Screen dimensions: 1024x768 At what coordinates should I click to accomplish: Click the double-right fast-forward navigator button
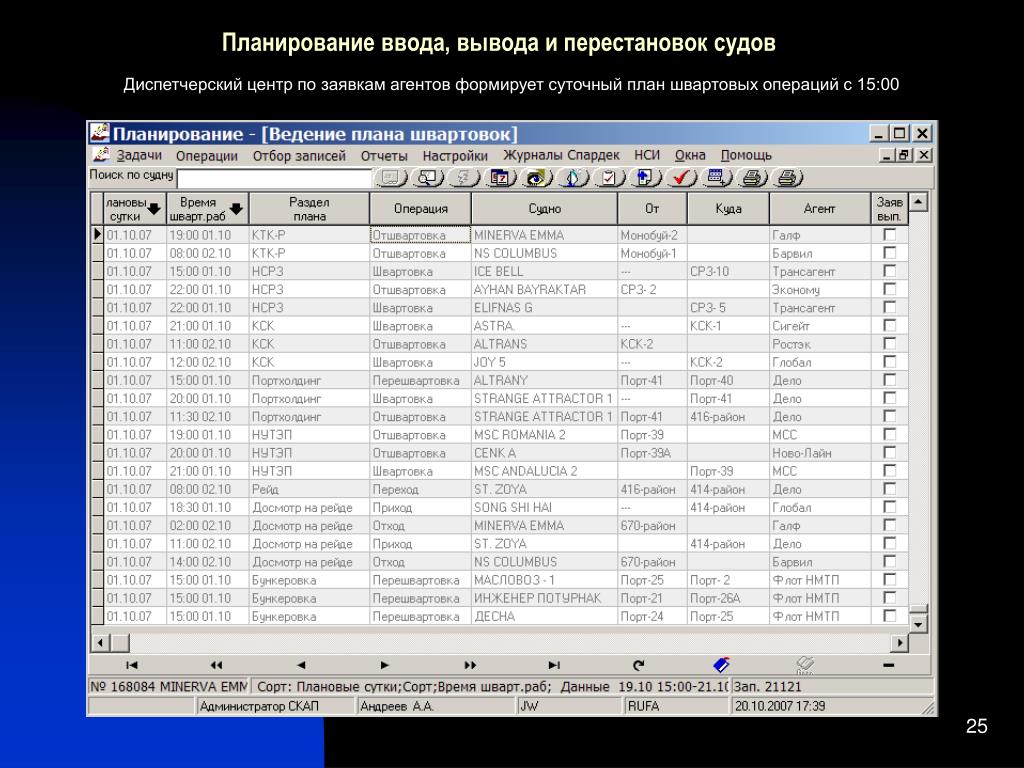tap(470, 665)
